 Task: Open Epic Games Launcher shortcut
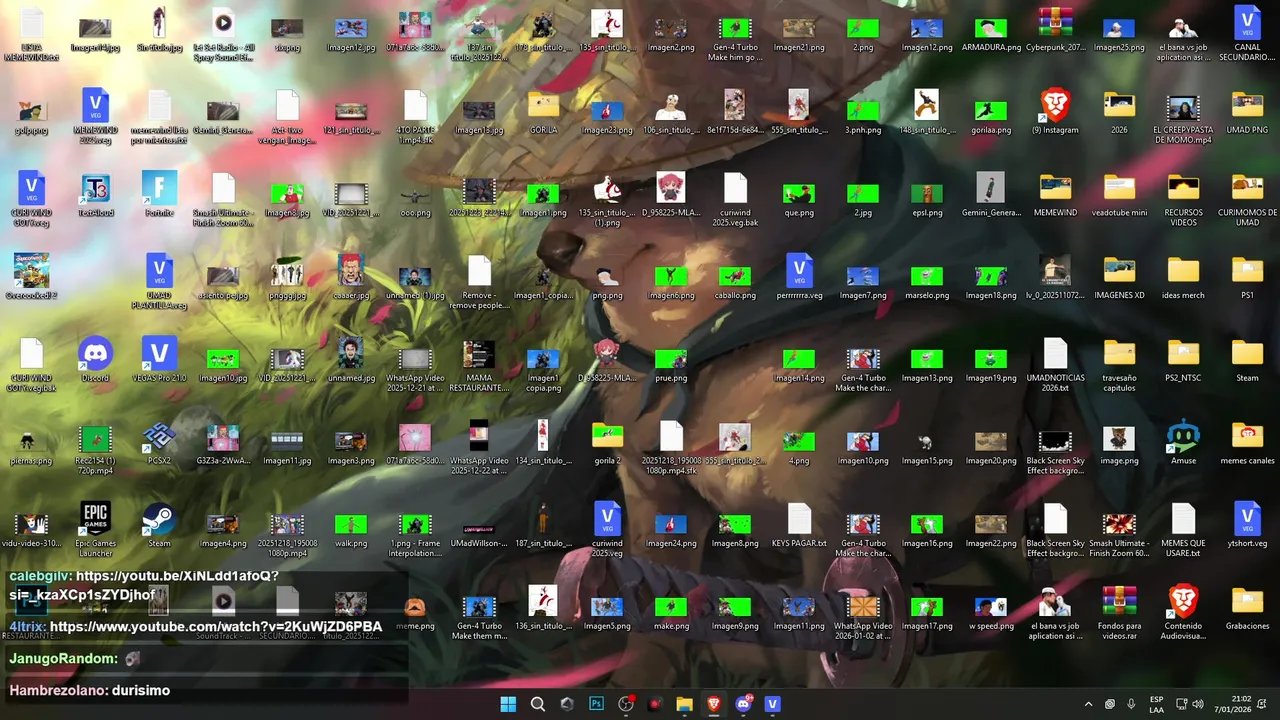[x=95, y=530]
